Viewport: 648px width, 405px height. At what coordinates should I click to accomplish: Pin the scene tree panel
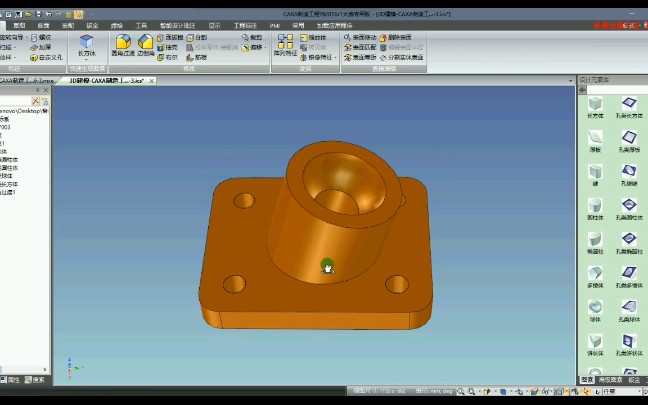[x=38, y=90]
